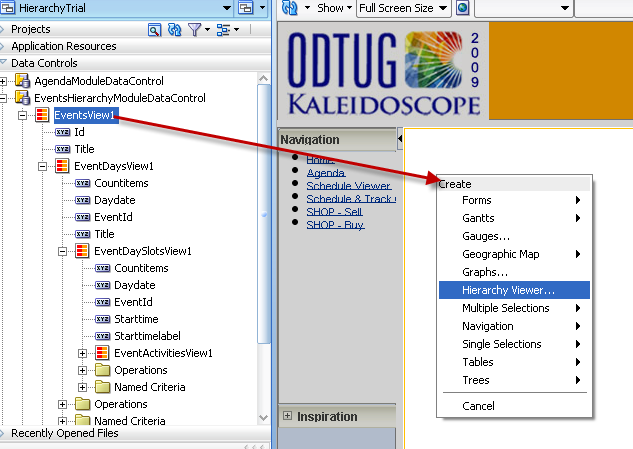633x449 pixels.
Task: Click the ODTUG Kaleidoscope logo image
Action: pyautogui.click(x=384, y=71)
